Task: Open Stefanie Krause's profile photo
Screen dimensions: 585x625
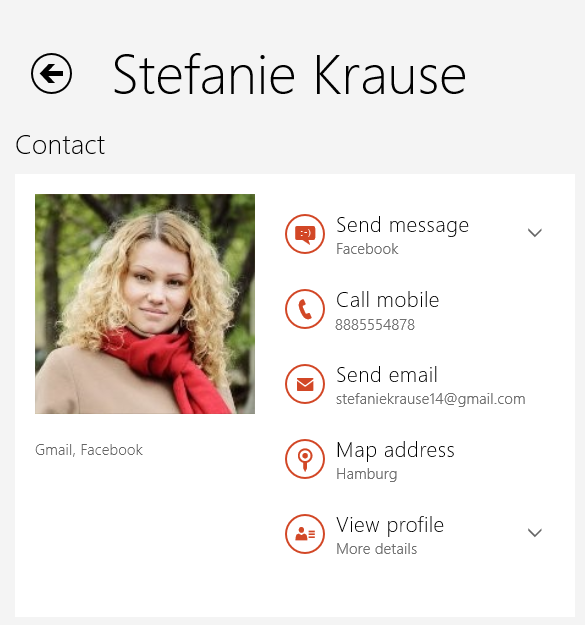Action: pyautogui.click(x=145, y=304)
